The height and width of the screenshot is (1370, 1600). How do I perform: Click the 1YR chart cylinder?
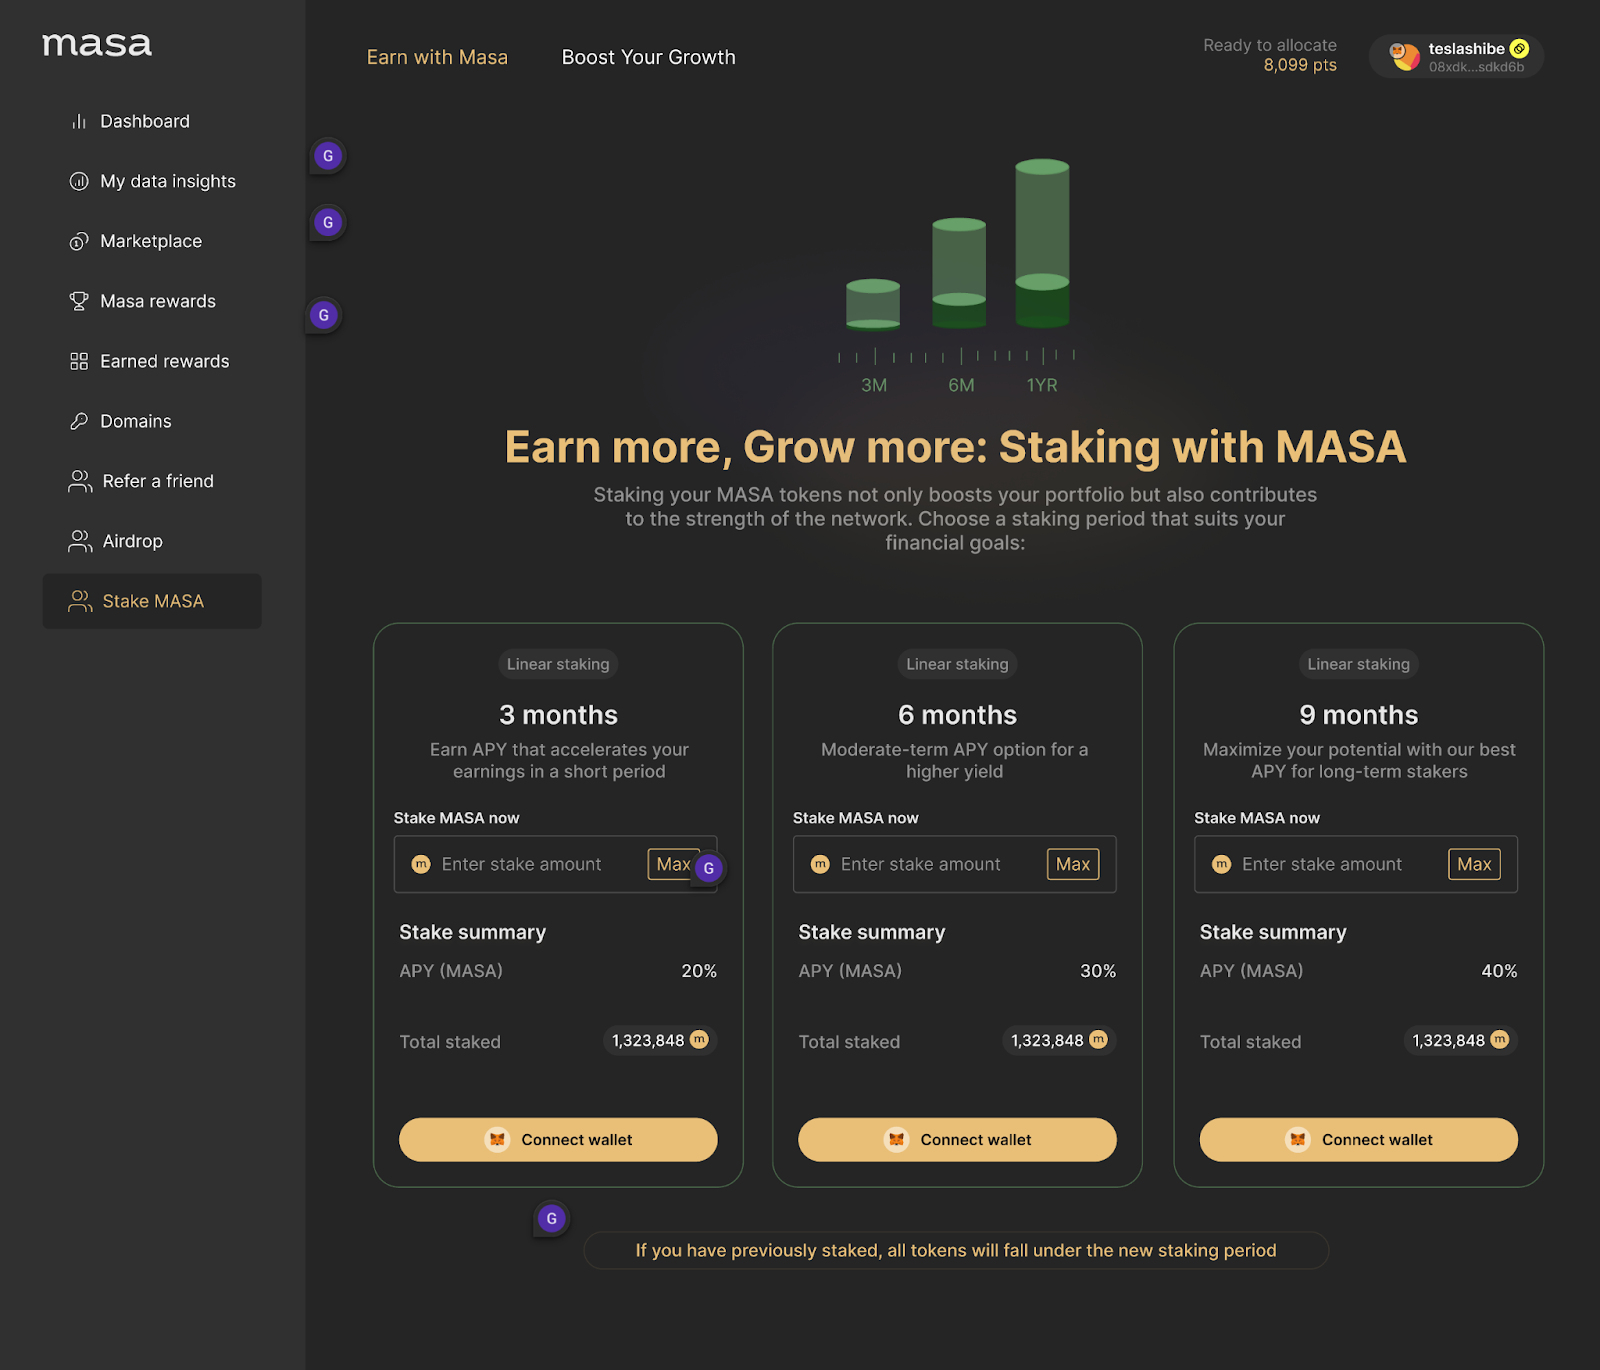coord(1042,243)
